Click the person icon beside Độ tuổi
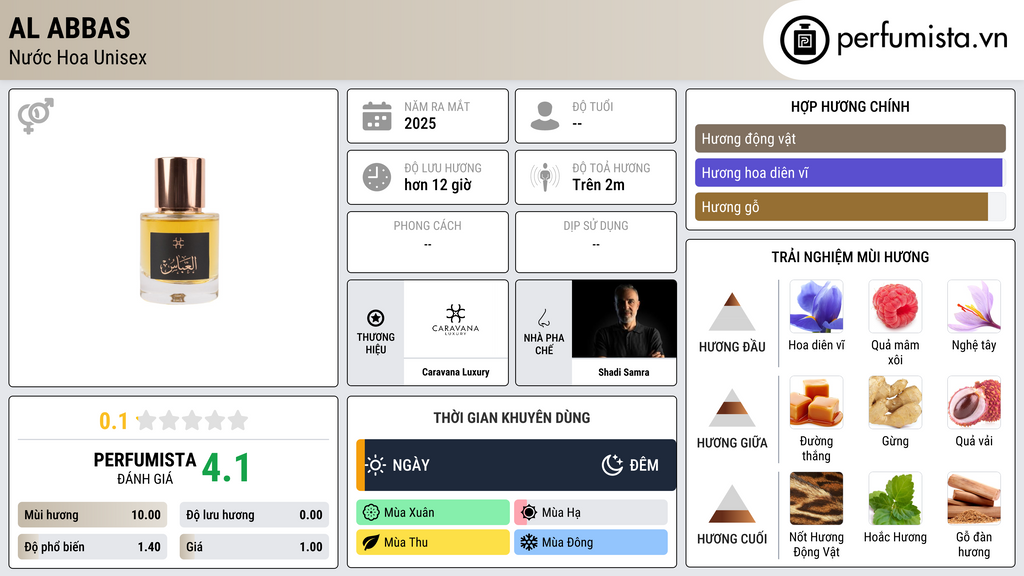This screenshot has width=1024, height=576. 545,116
